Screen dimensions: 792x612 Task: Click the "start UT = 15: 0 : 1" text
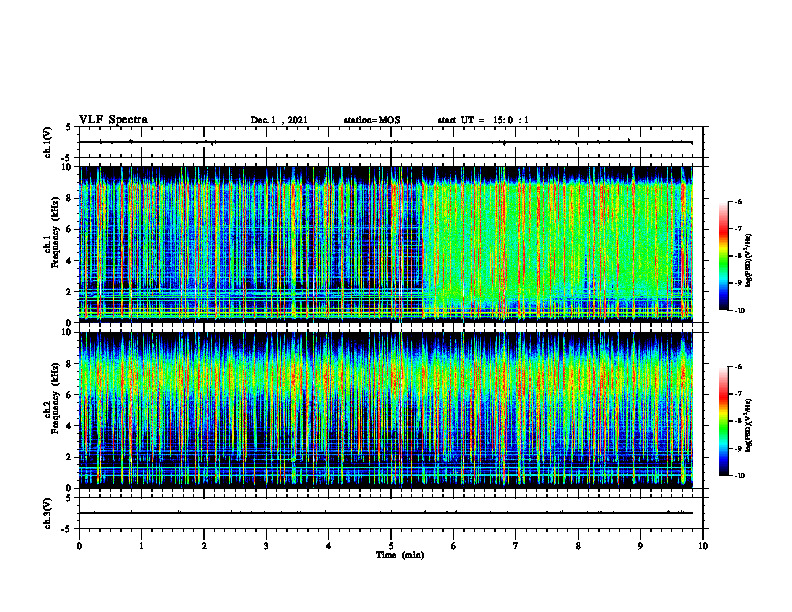tap(483, 120)
